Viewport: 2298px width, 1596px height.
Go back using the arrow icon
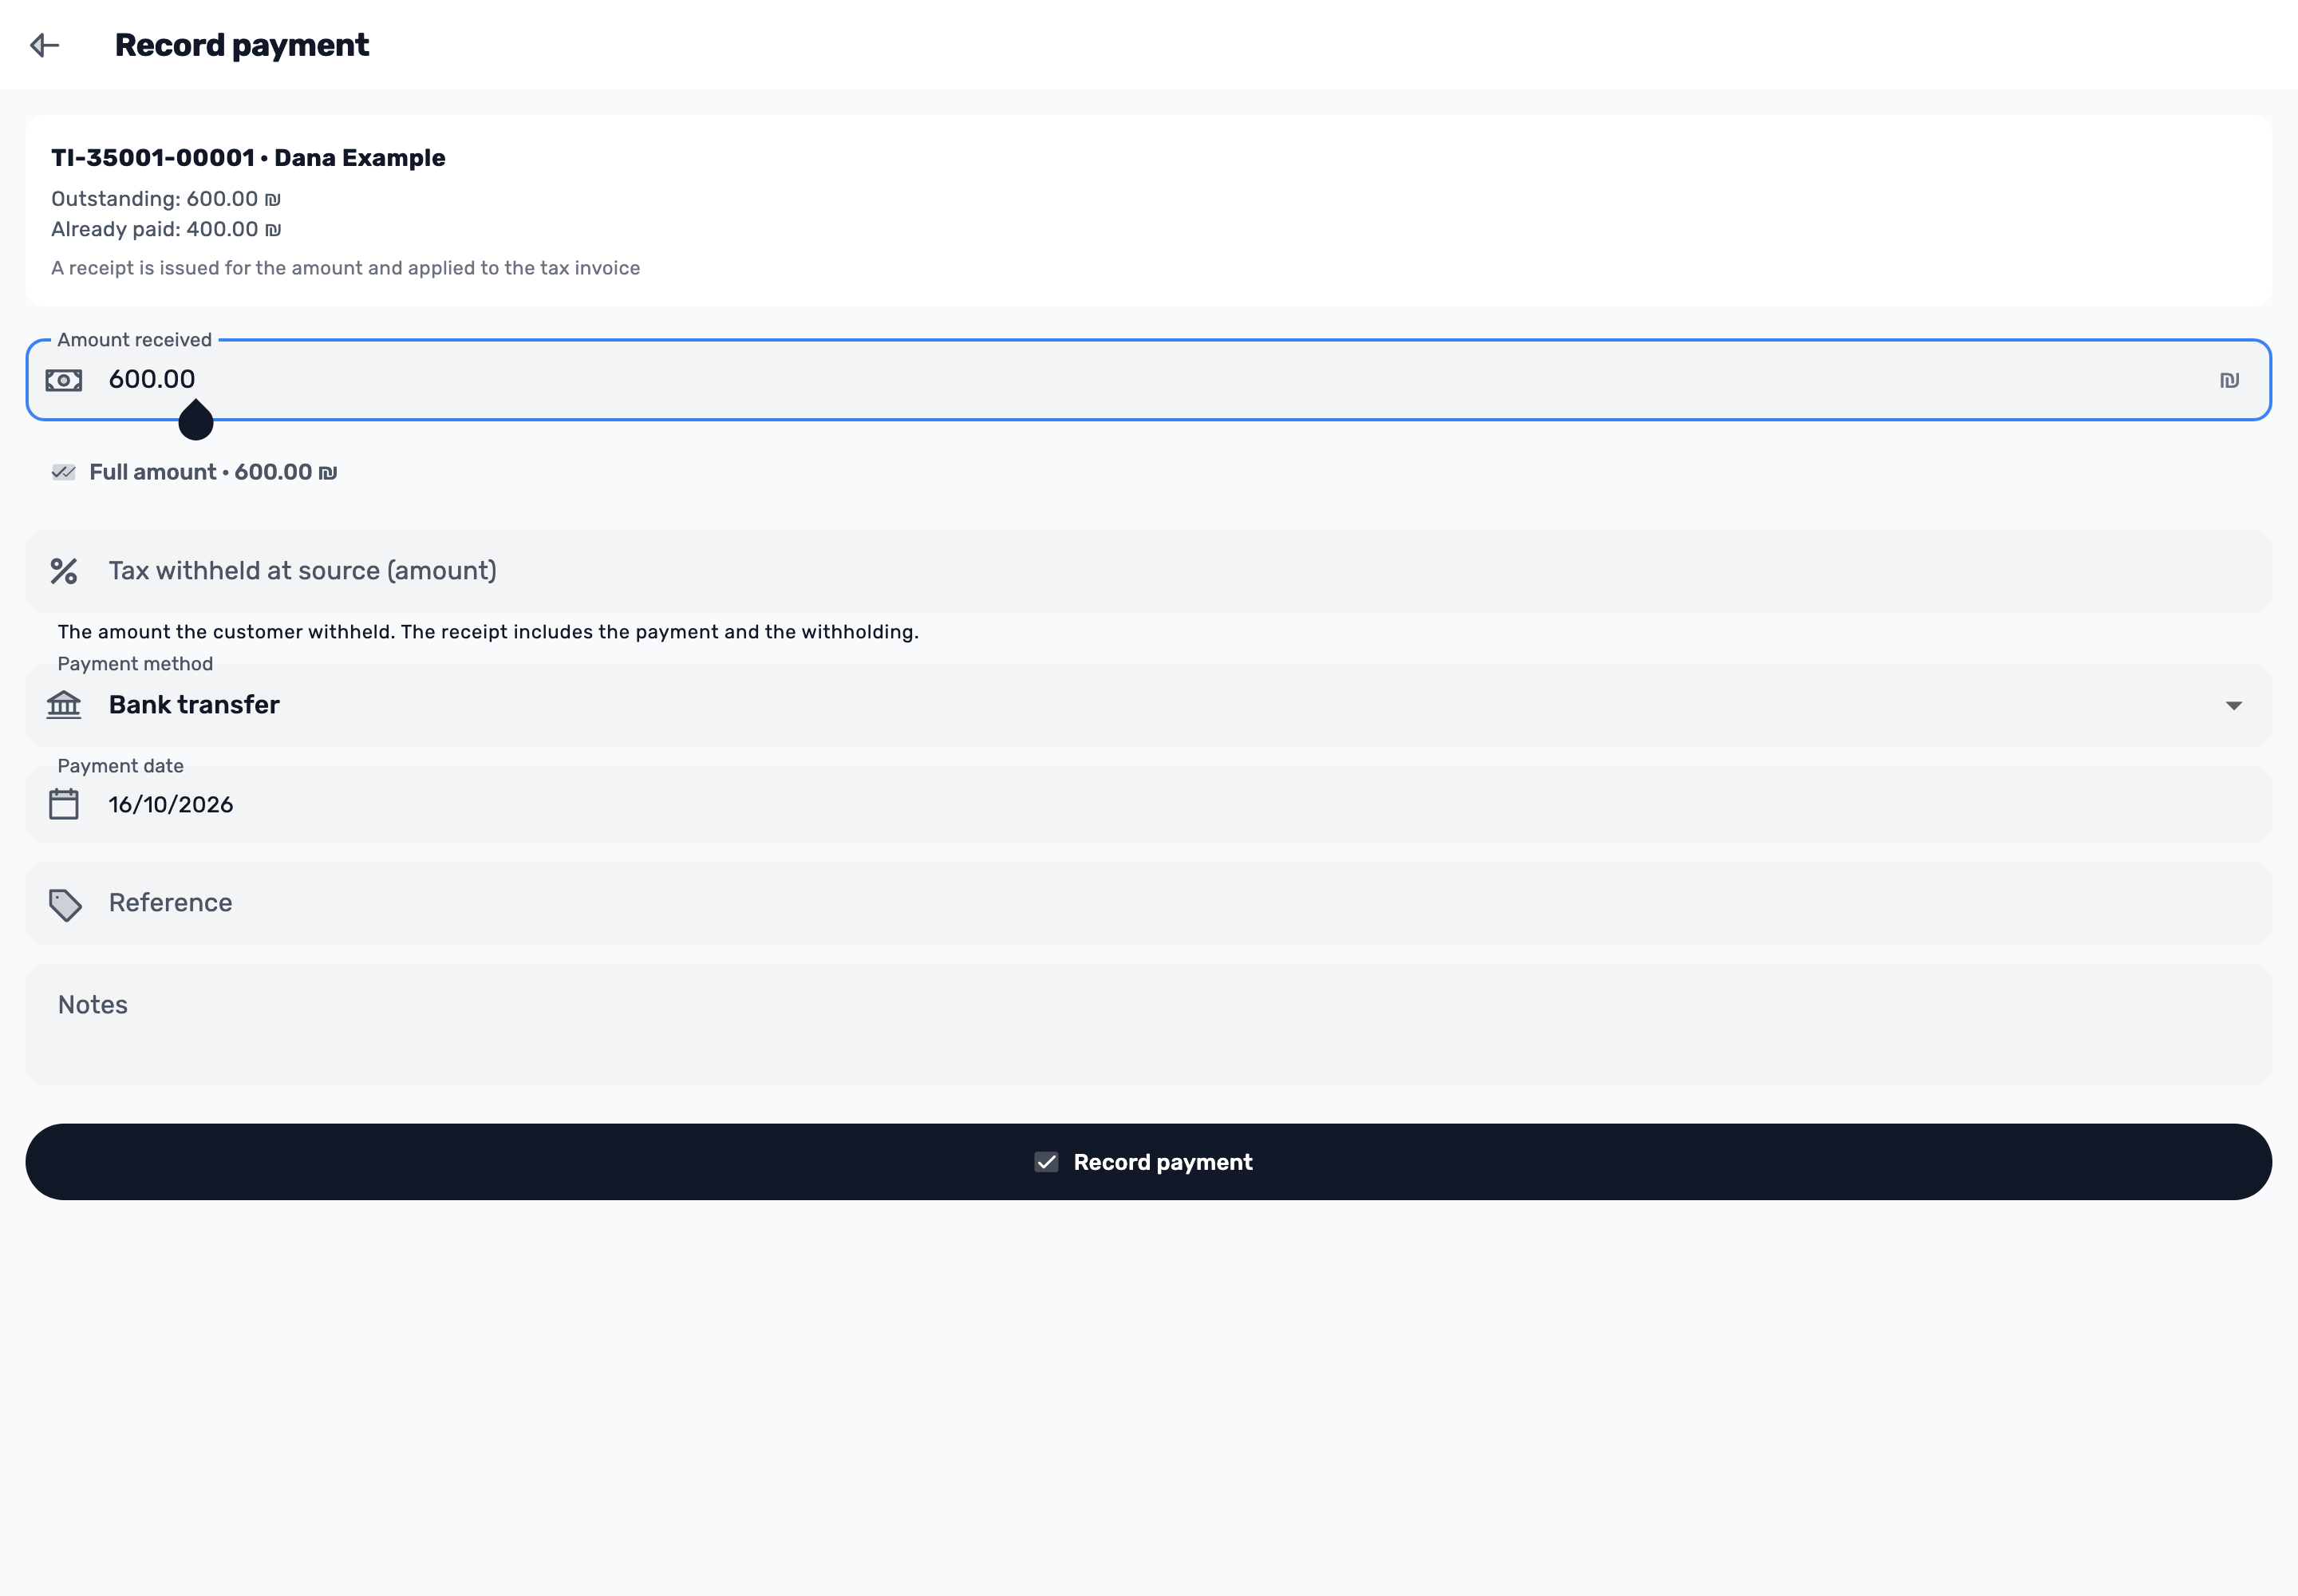[x=45, y=45]
